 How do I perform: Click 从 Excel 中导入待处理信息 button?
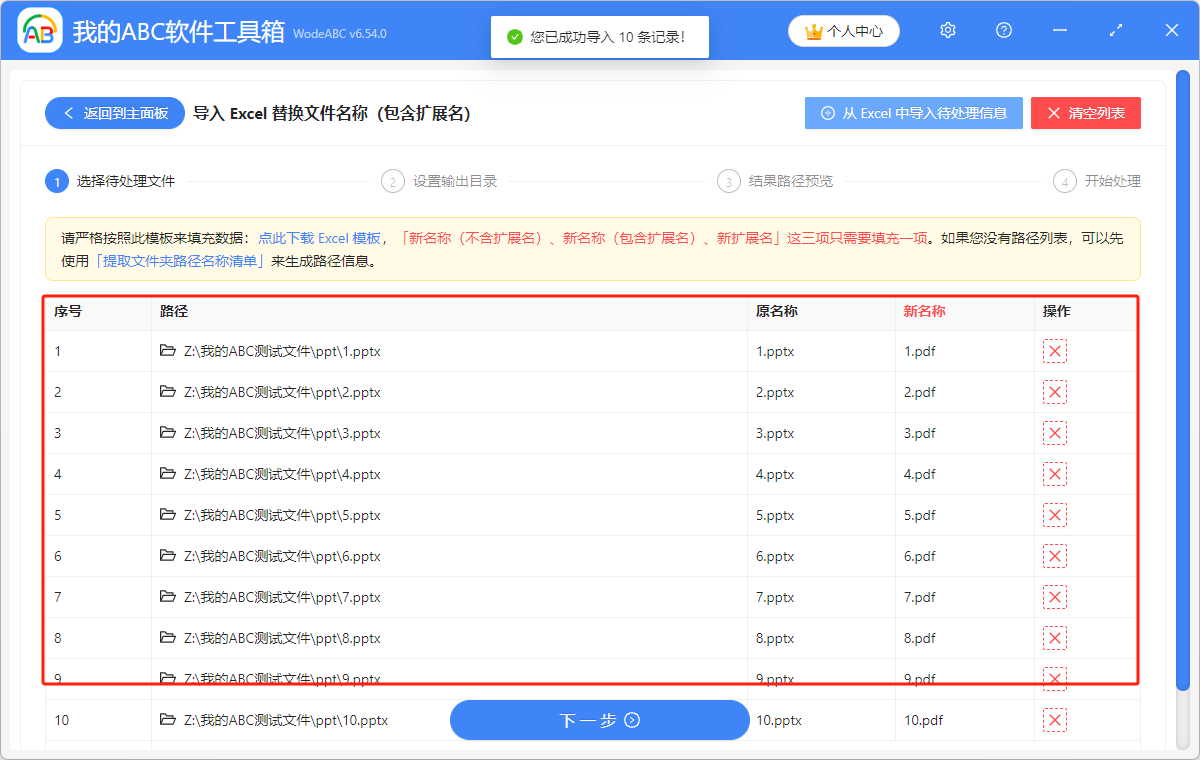913,114
